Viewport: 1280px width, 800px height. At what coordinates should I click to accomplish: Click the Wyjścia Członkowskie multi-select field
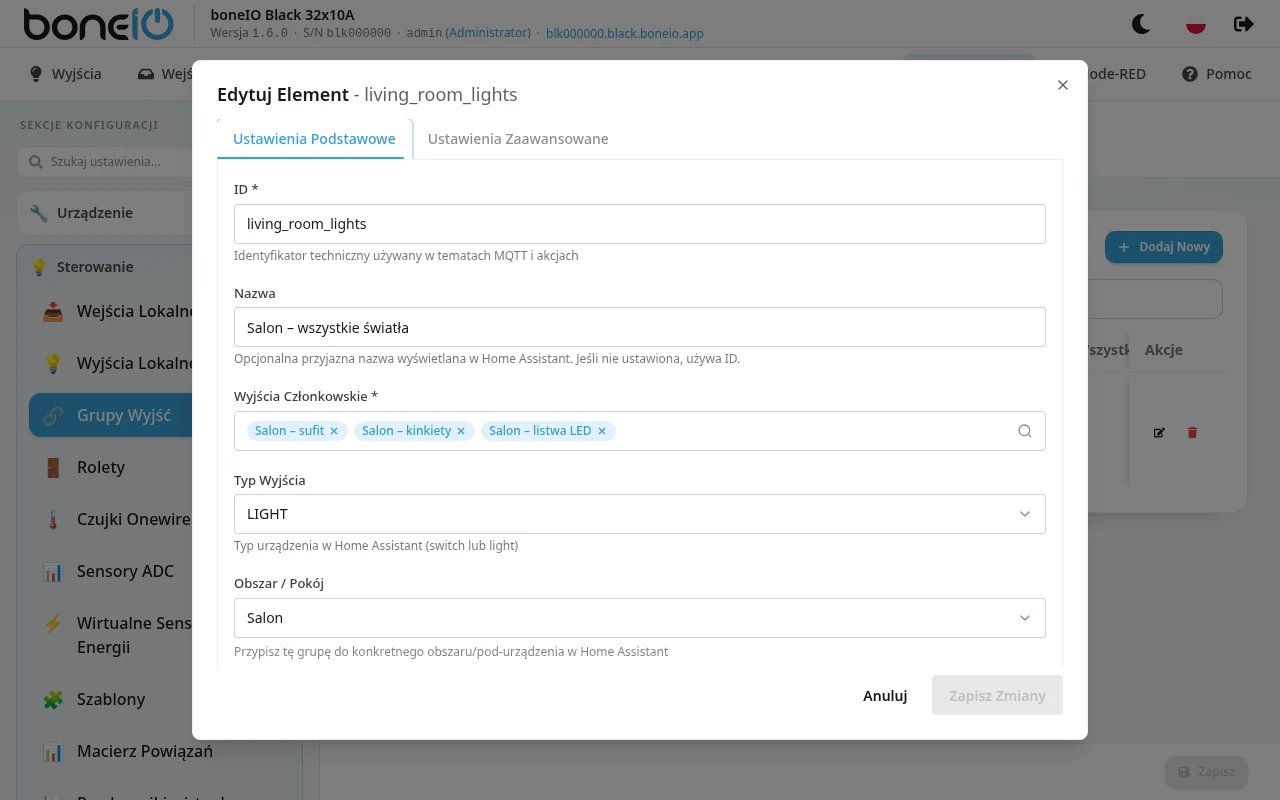640,431
